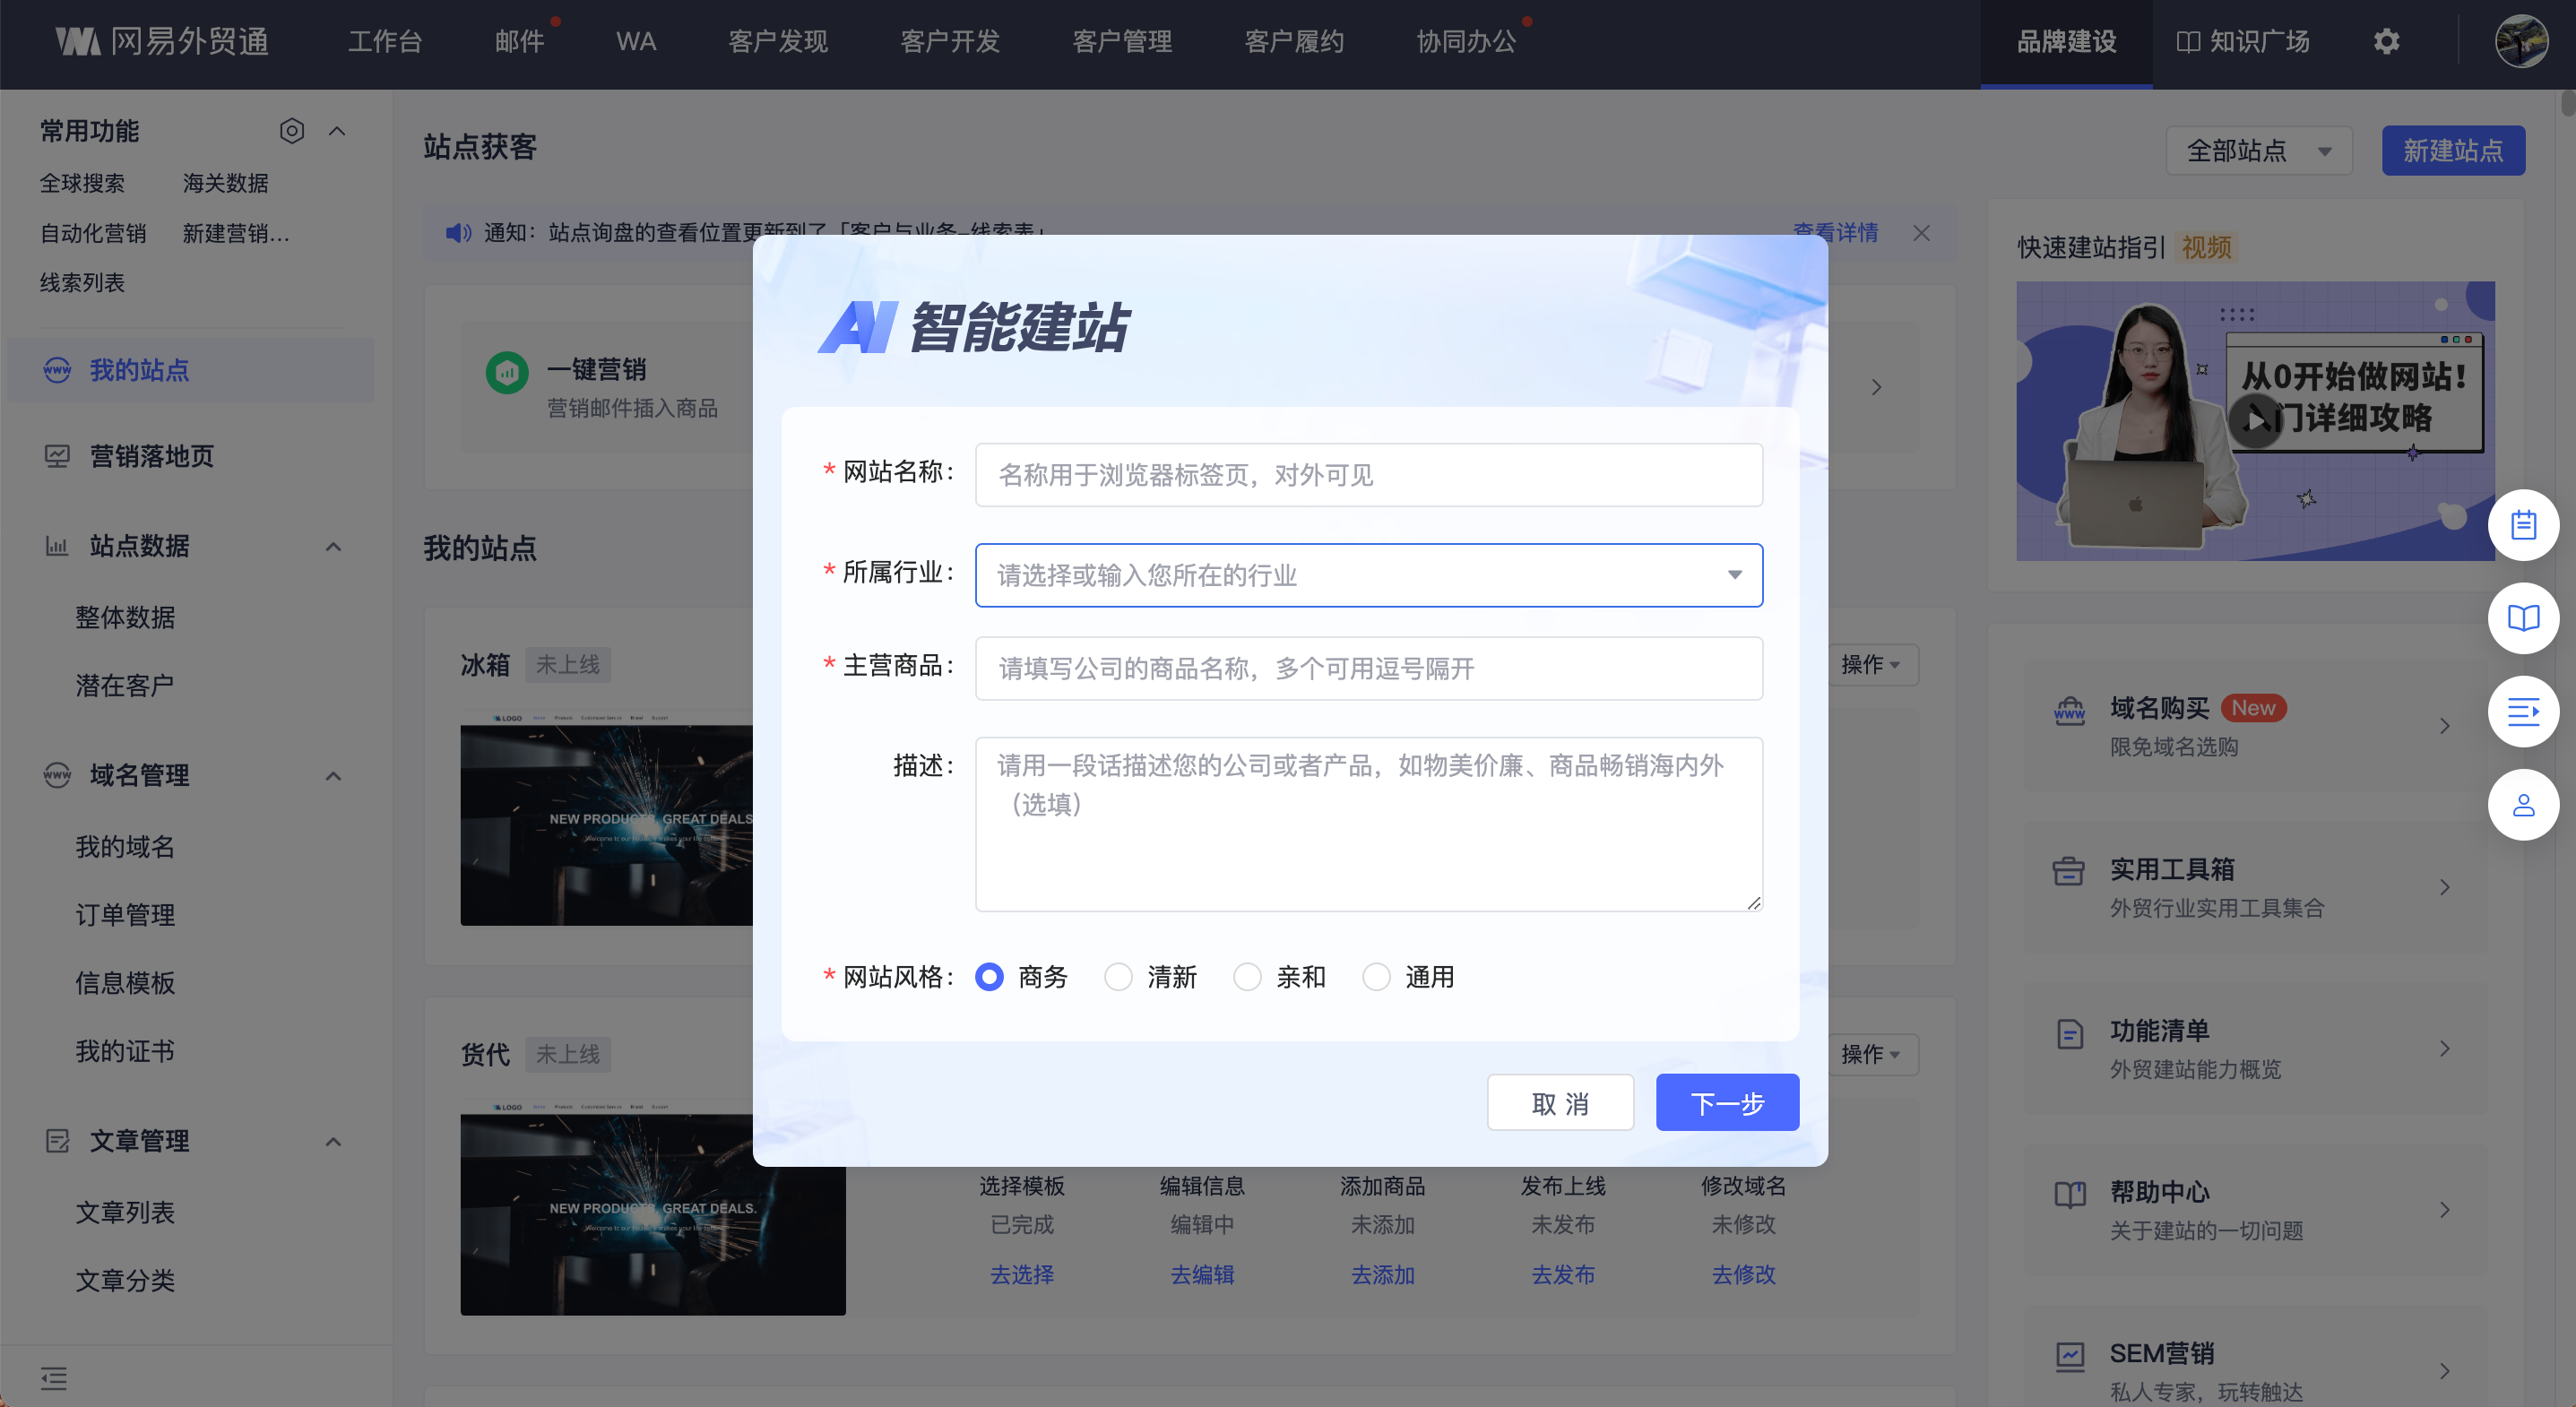Click the 下一步 button in dialog

1726,1103
